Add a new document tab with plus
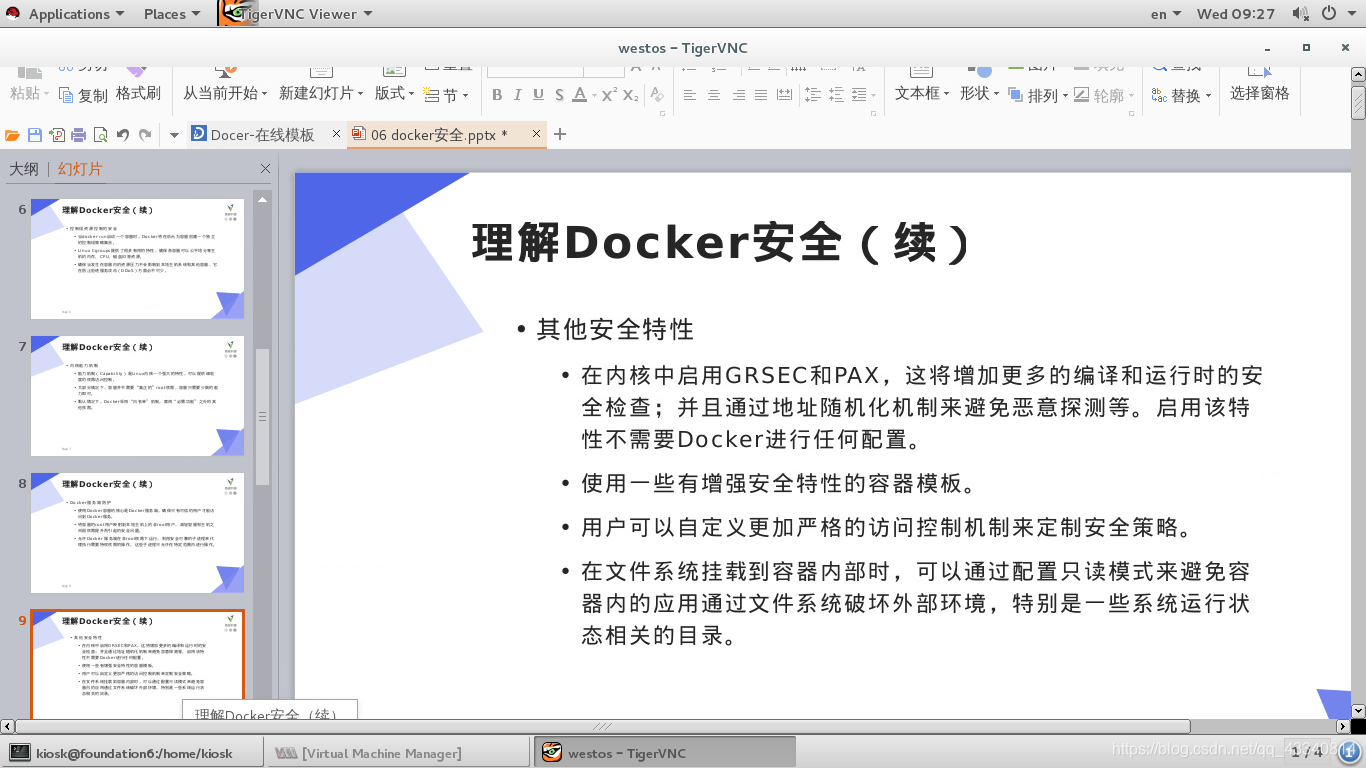 pyautogui.click(x=560, y=134)
